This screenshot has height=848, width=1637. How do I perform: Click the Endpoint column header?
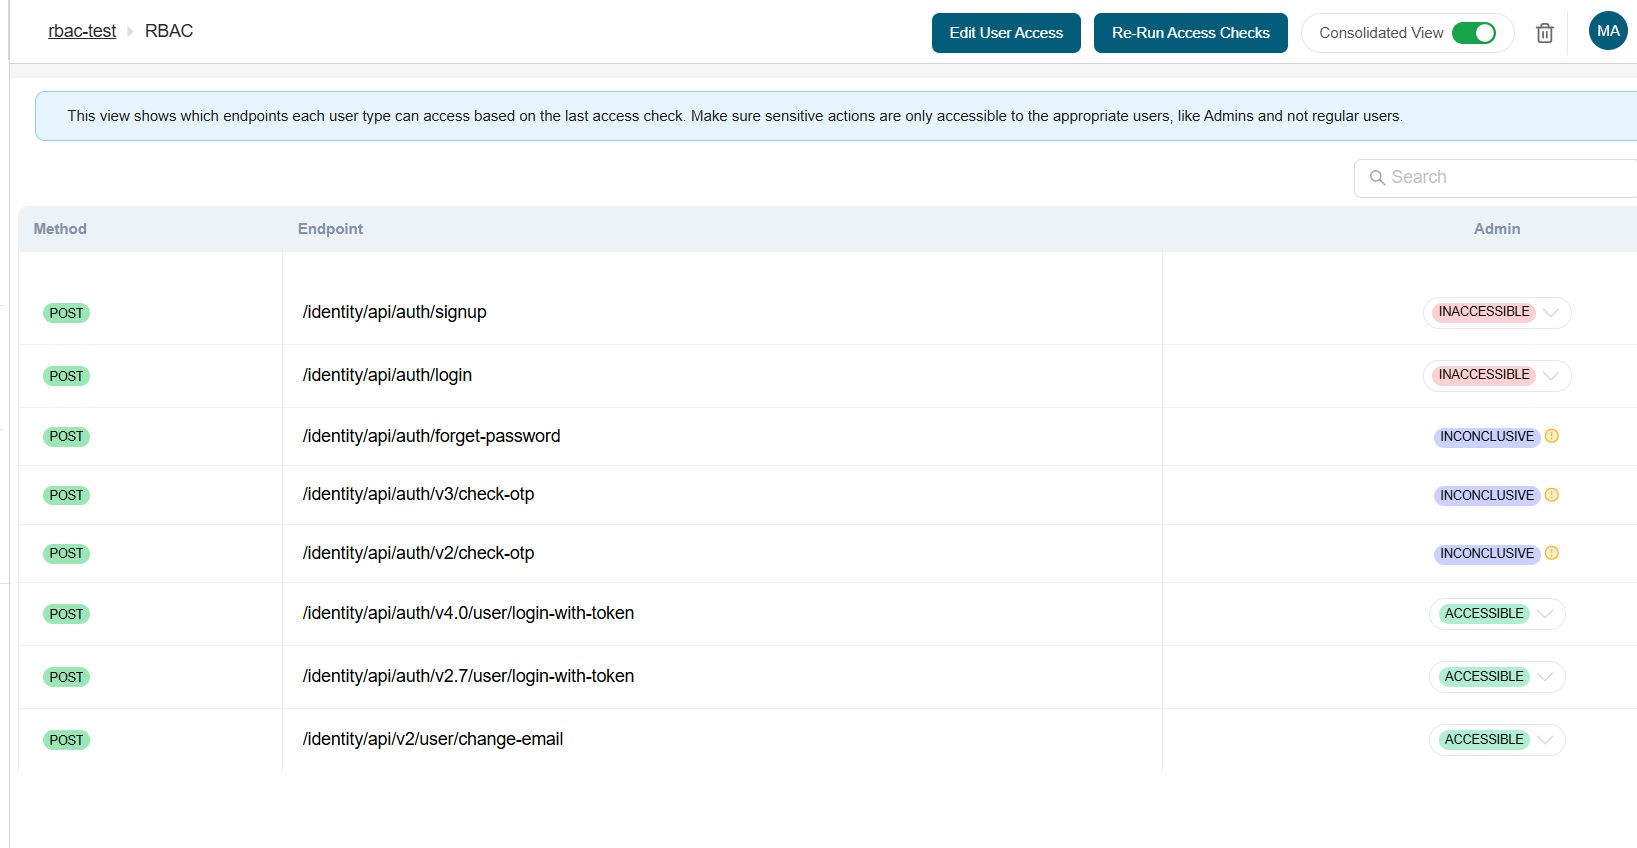(x=330, y=229)
